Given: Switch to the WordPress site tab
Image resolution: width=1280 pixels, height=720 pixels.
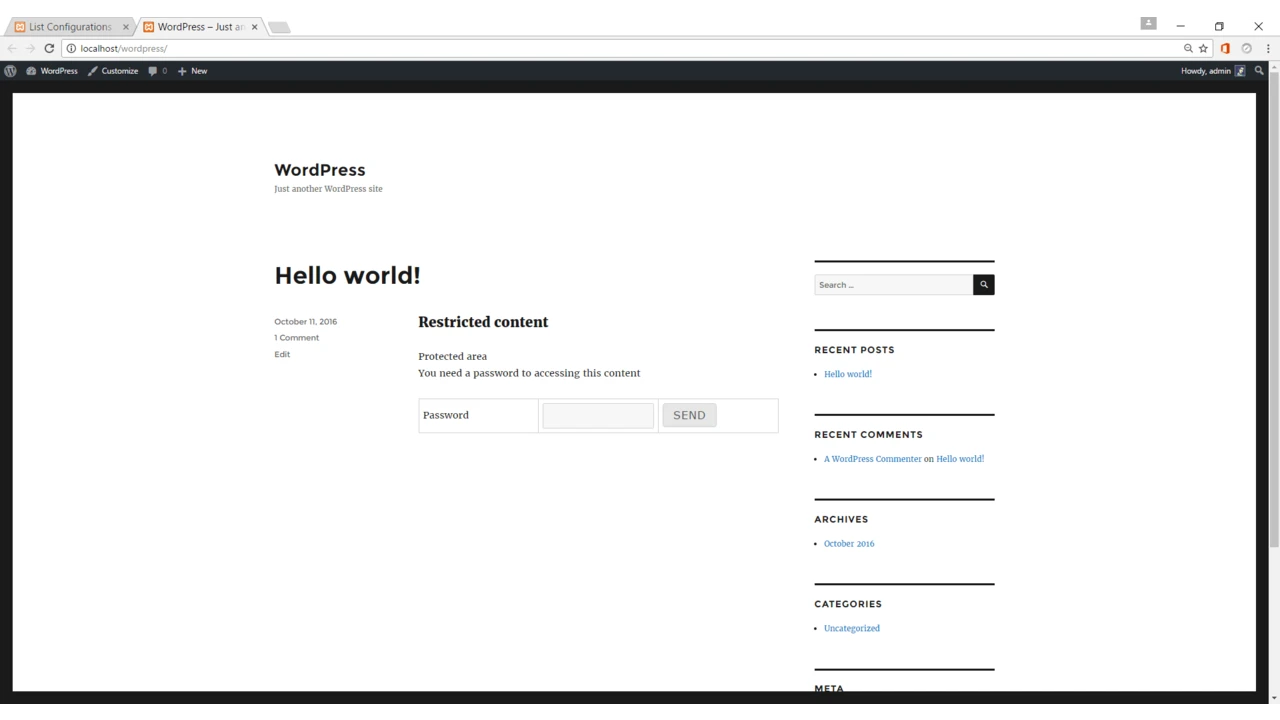Looking at the screenshot, I should click(x=197, y=26).
